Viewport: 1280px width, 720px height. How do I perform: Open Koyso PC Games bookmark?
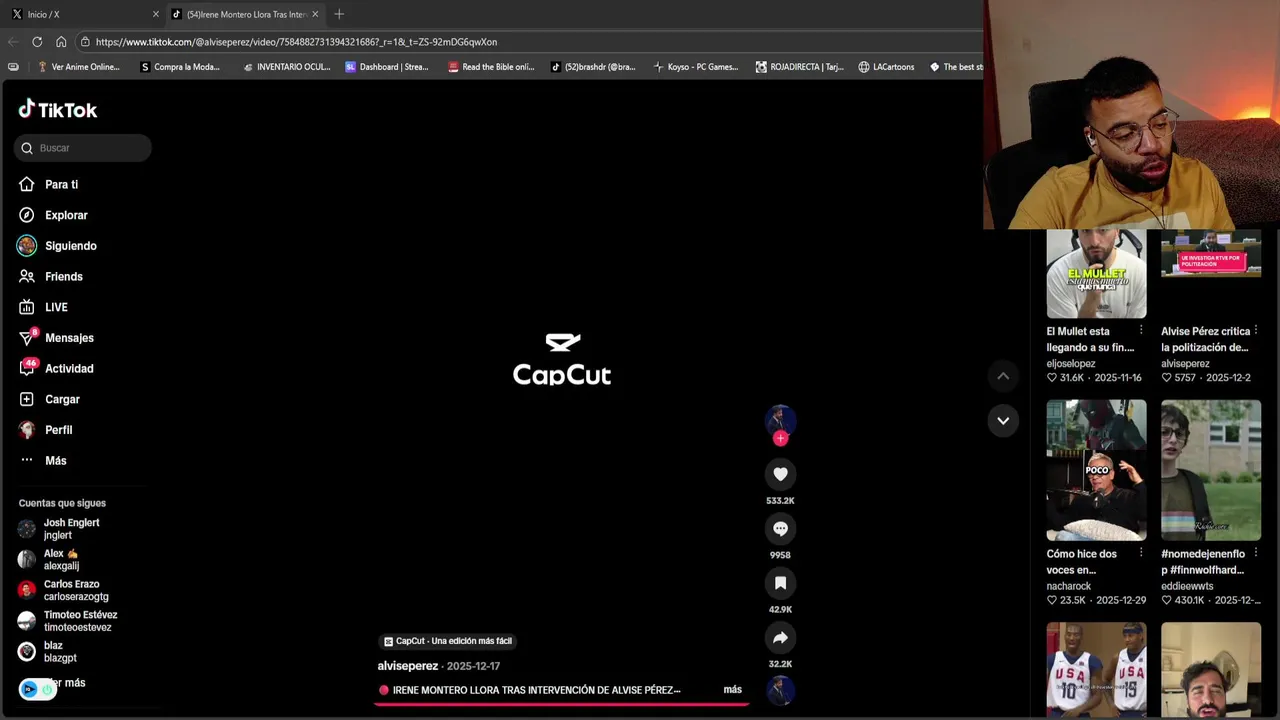click(x=696, y=67)
